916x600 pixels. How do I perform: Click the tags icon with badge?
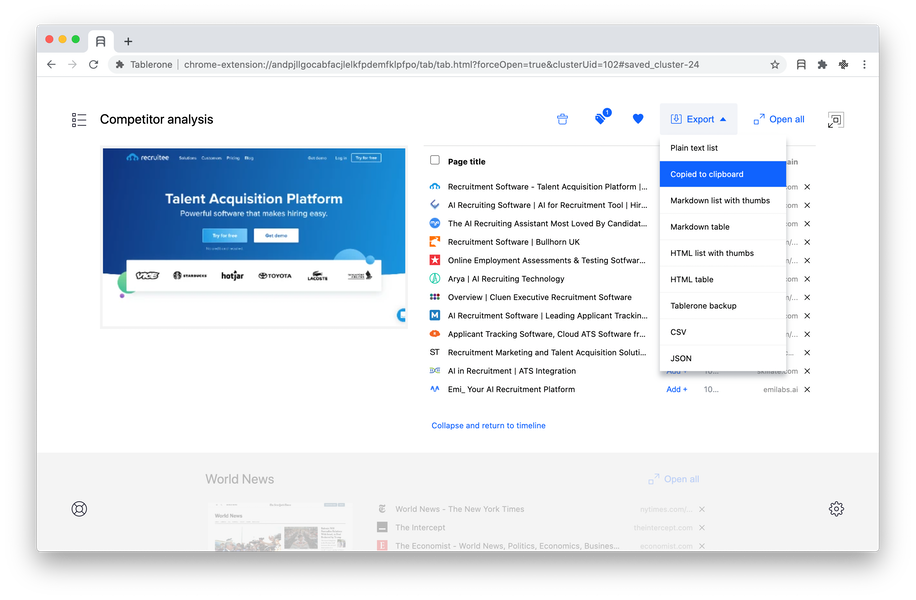pyautogui.click(x=601, y=118)
